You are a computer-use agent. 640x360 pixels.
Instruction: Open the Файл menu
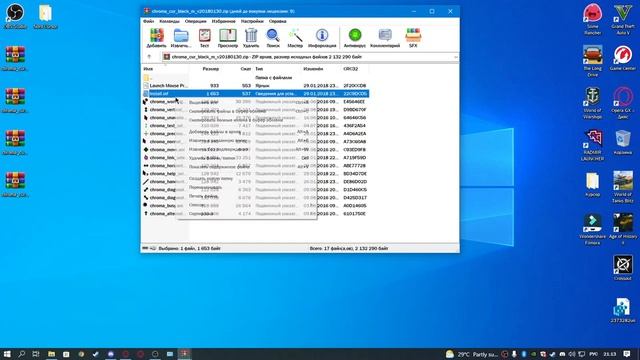149,21
